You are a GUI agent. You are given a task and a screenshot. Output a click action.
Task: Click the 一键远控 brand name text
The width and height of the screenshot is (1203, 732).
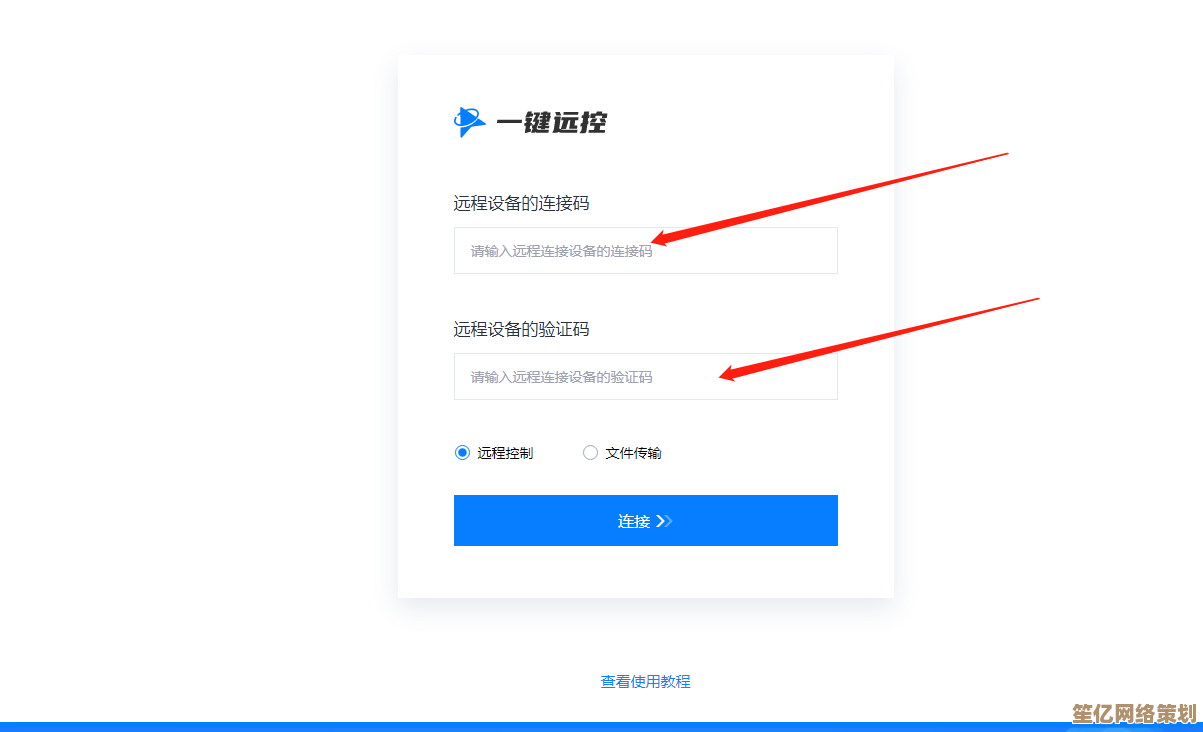pos(552,123)
